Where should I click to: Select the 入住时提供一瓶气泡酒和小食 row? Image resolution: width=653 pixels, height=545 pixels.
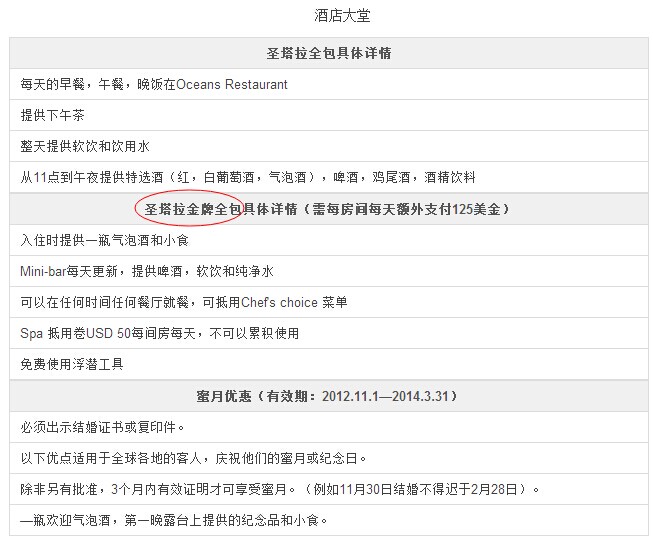coord(105,241)
